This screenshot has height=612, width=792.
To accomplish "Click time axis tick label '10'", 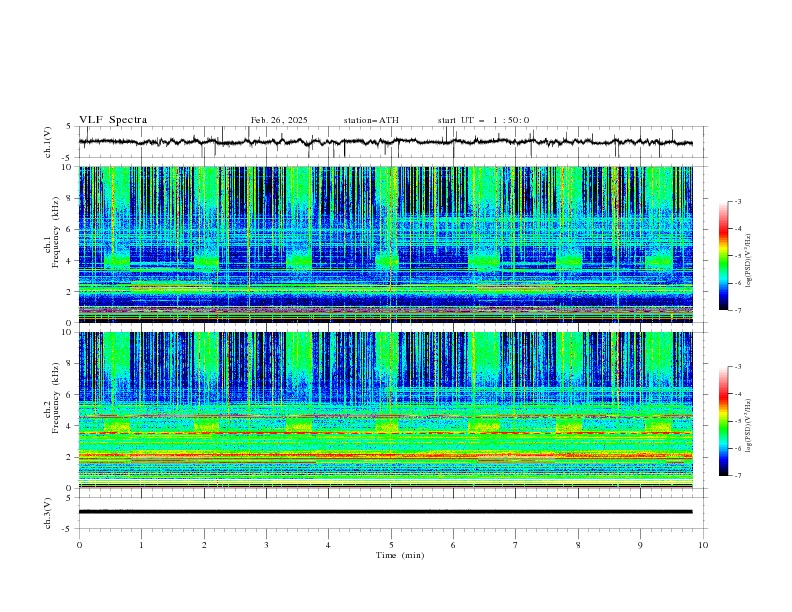I will (x=703, y=545).
